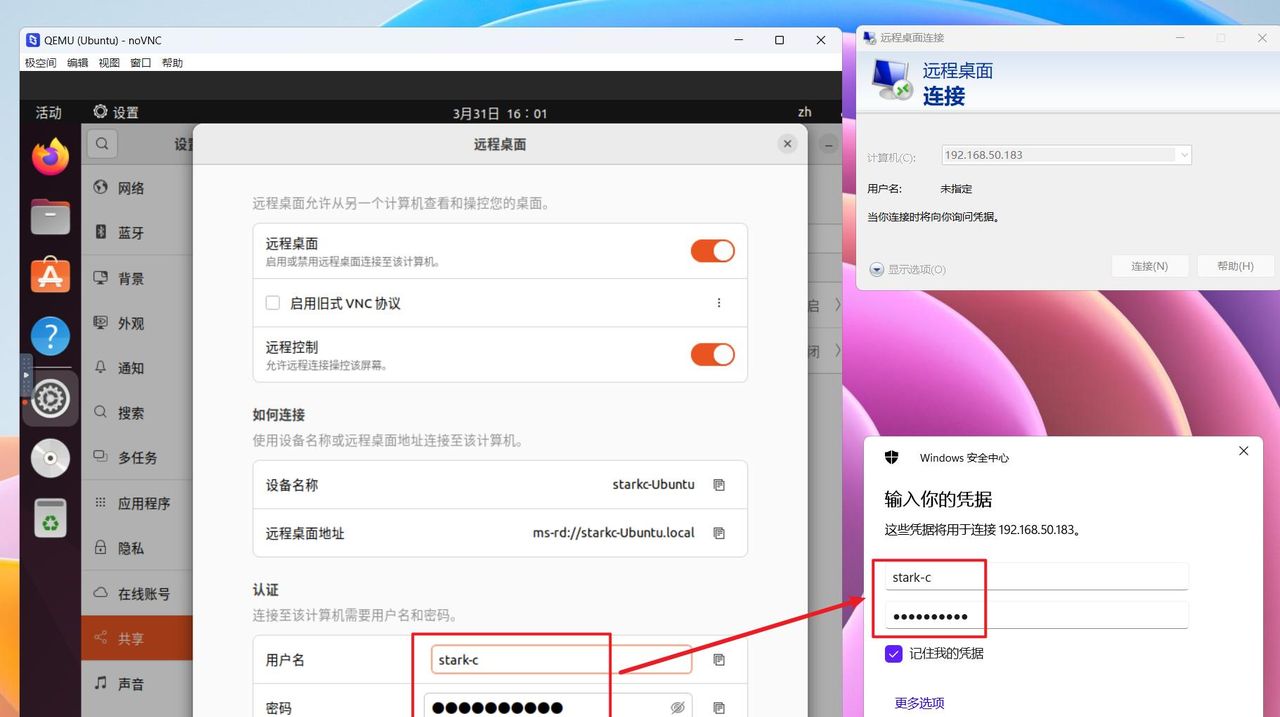Click the 更多选项 link

point(919,703)
